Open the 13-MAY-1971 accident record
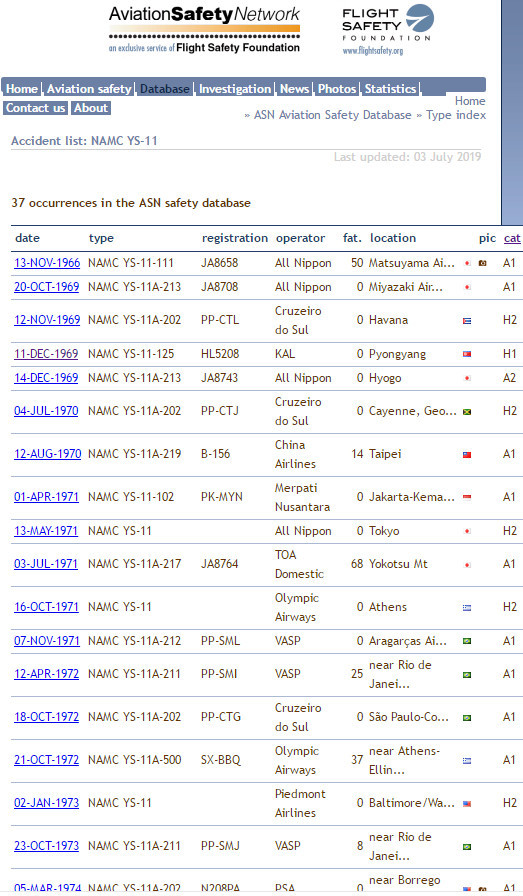523x896 pixels. pyautogui.click(x=46, y=531)
